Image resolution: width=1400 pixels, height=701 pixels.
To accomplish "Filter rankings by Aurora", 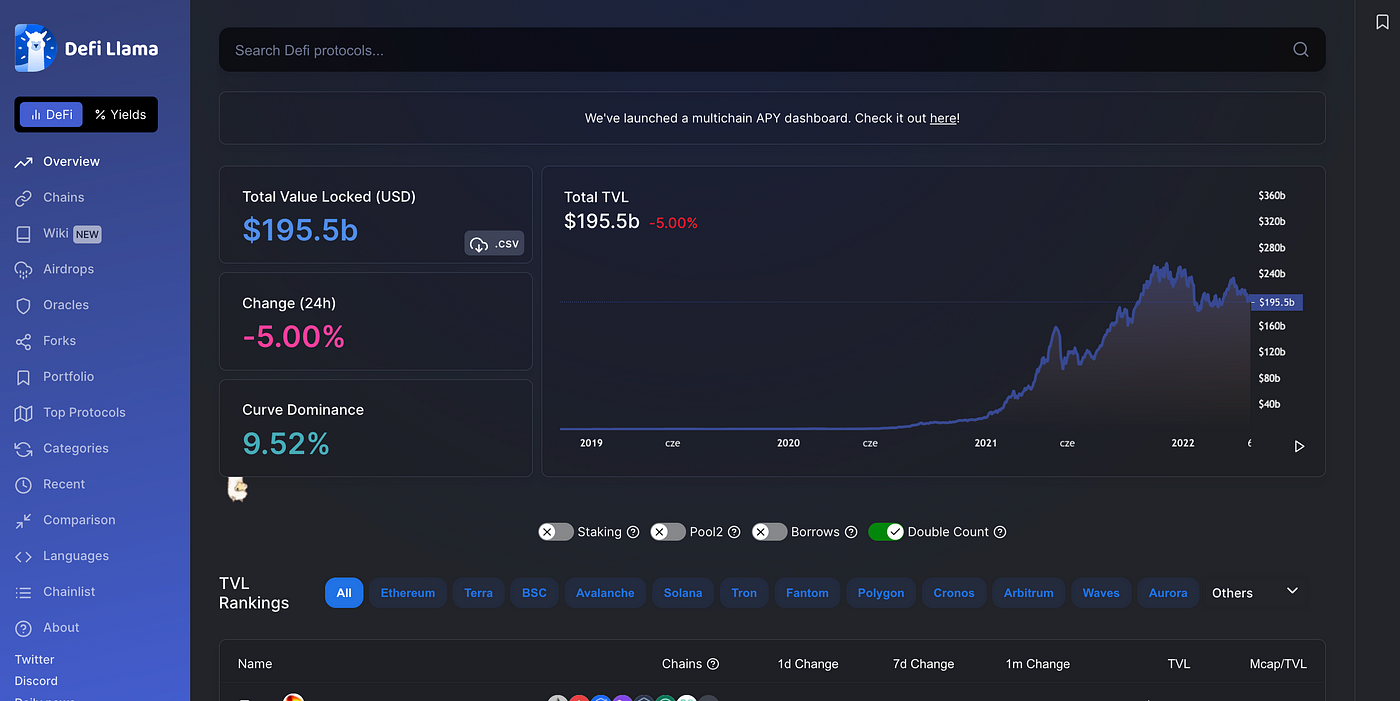I will (1168, 593).
